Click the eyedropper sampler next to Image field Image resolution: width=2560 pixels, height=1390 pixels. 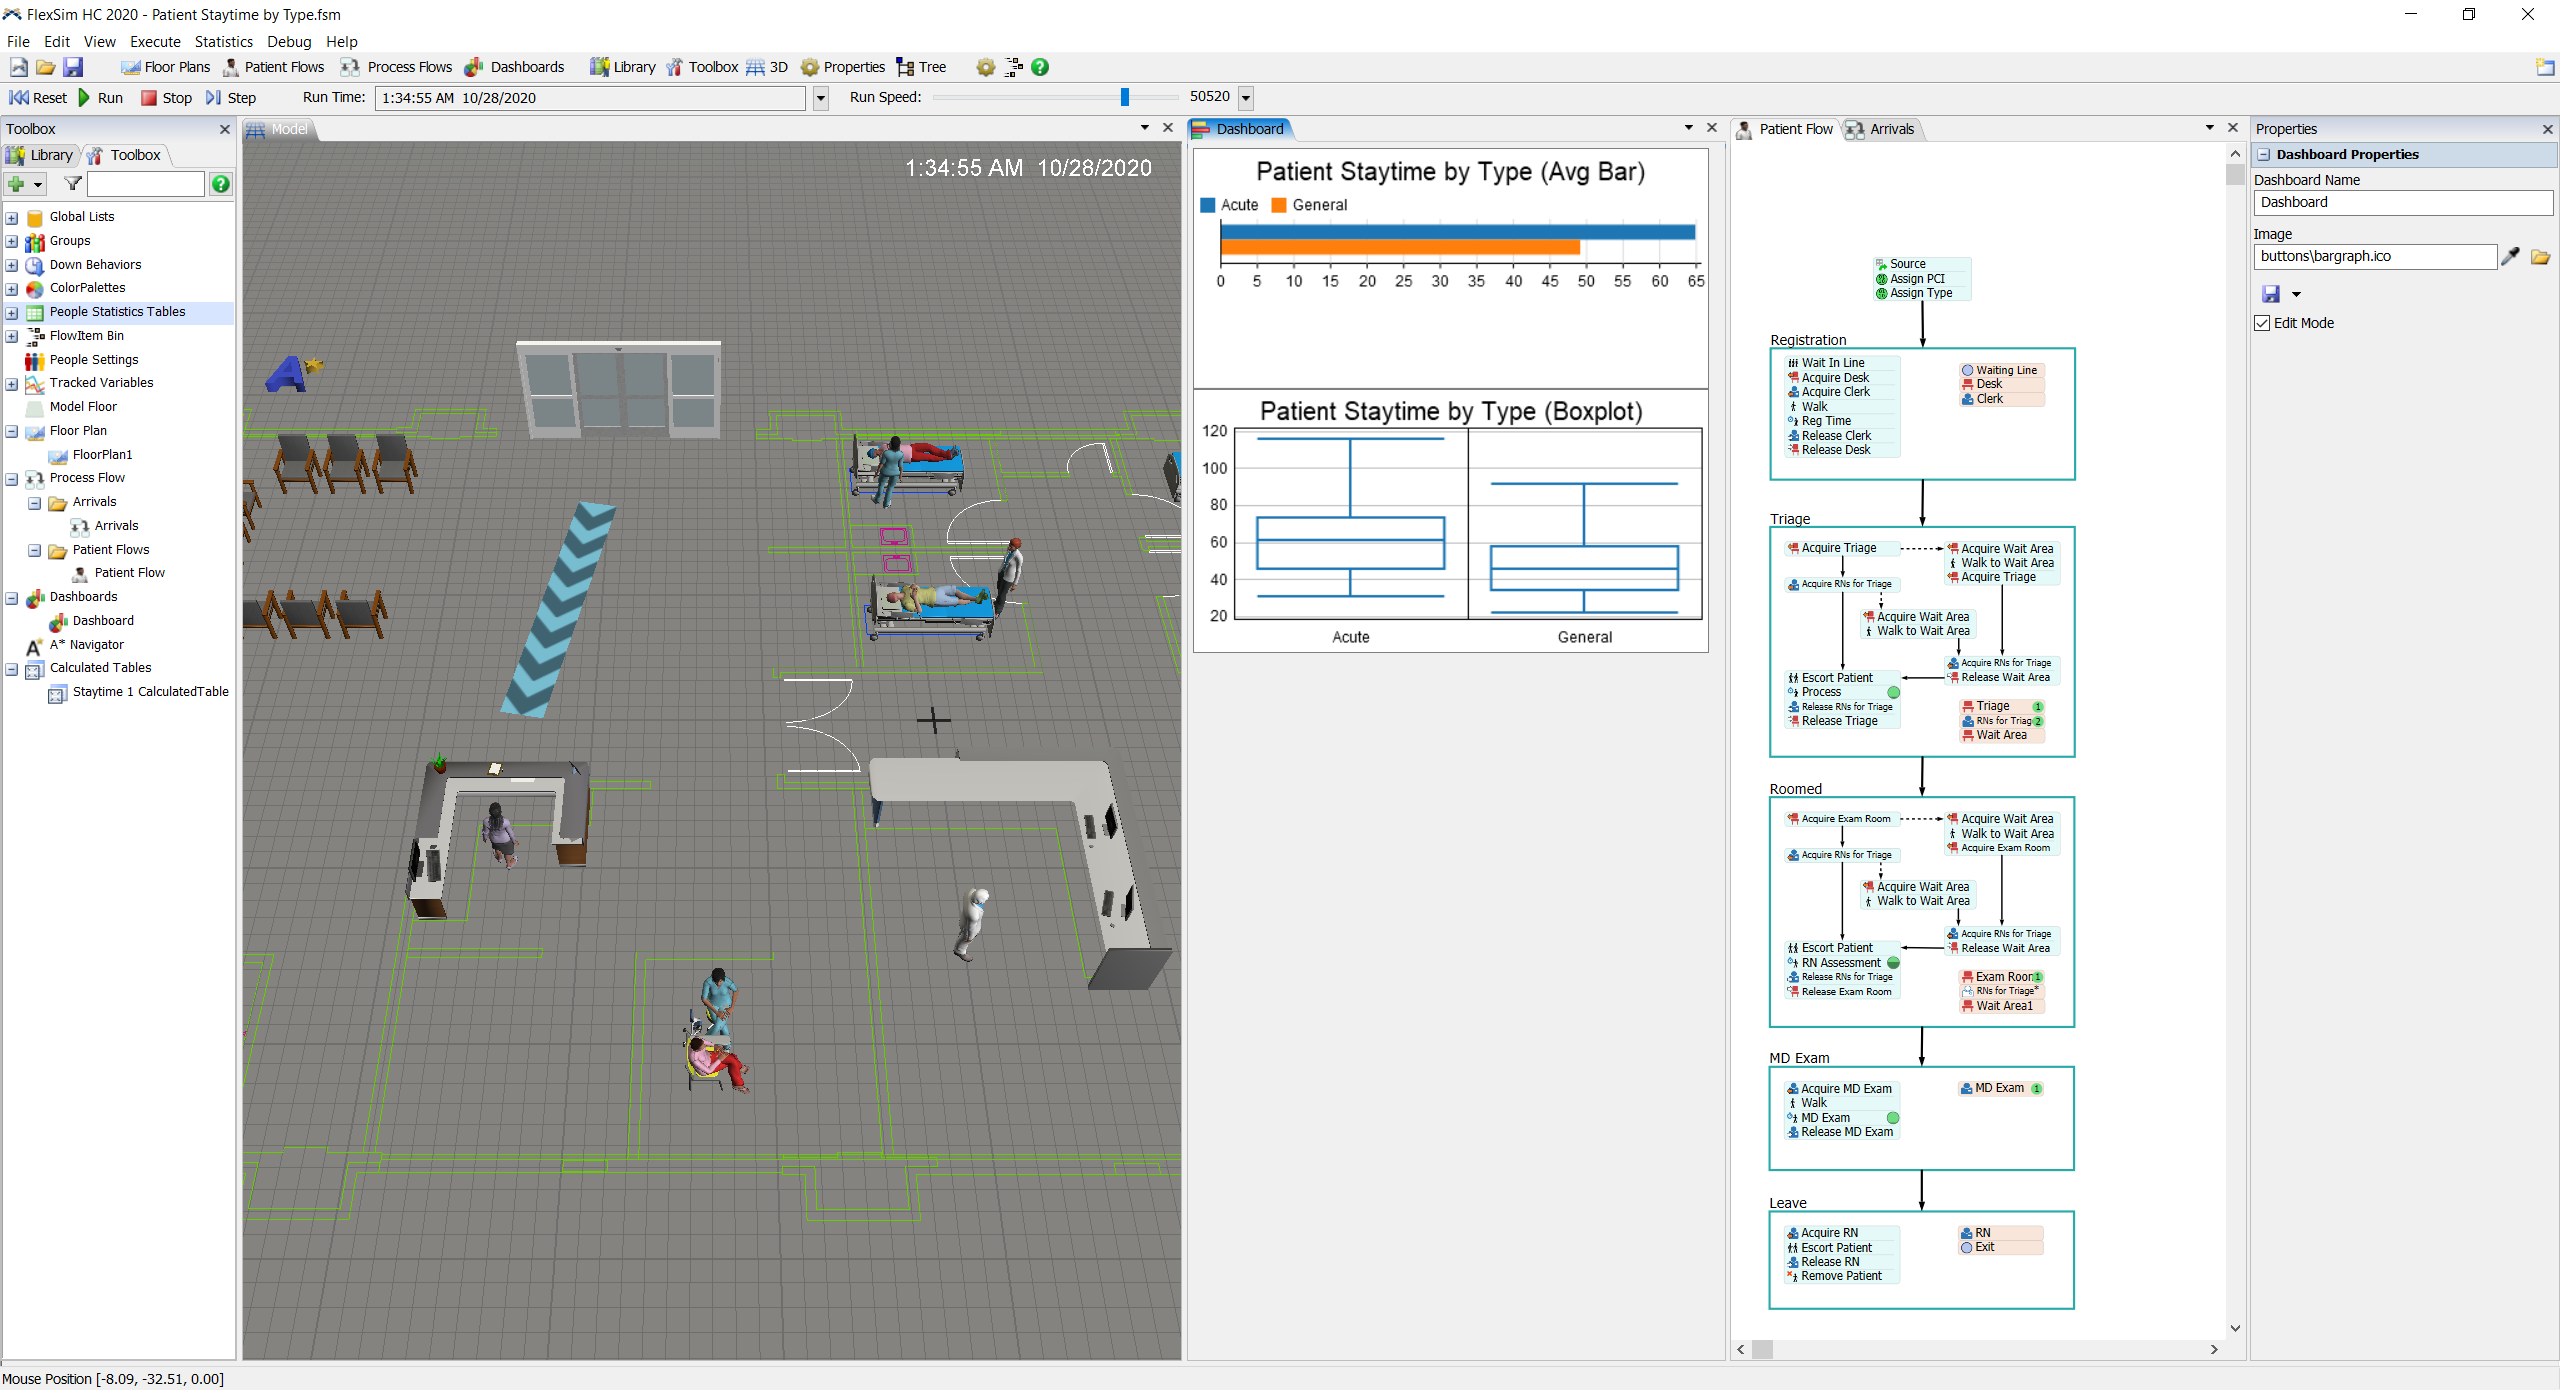click(x=2511, y=257)
